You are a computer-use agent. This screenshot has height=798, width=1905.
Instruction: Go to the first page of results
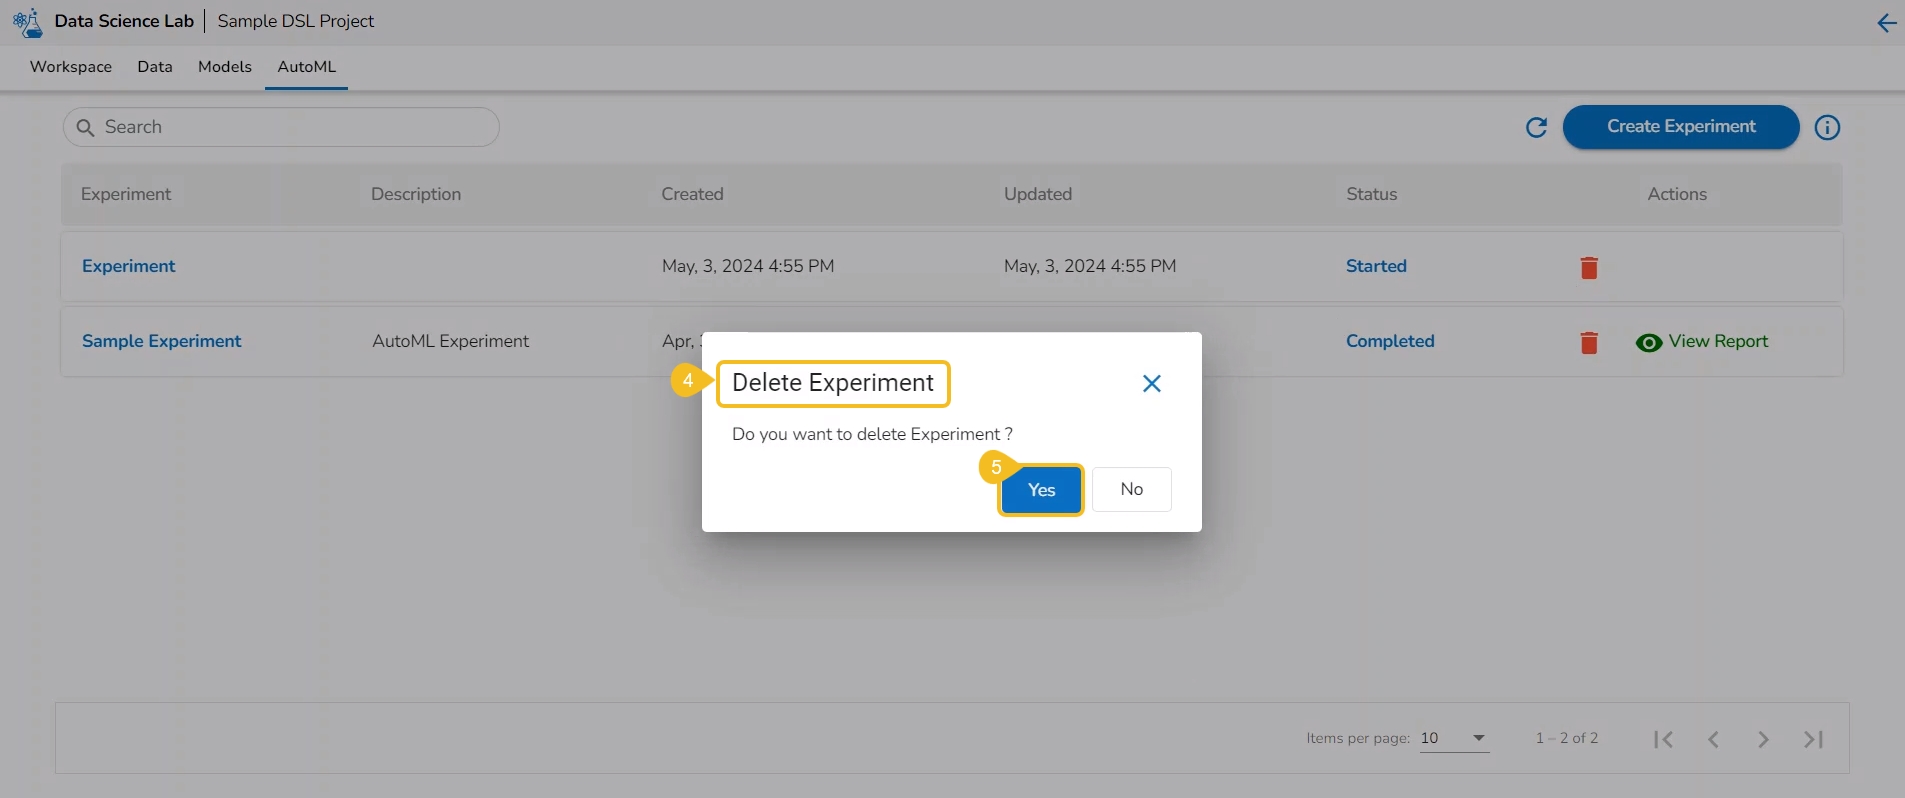click(x=1663, y=739)
